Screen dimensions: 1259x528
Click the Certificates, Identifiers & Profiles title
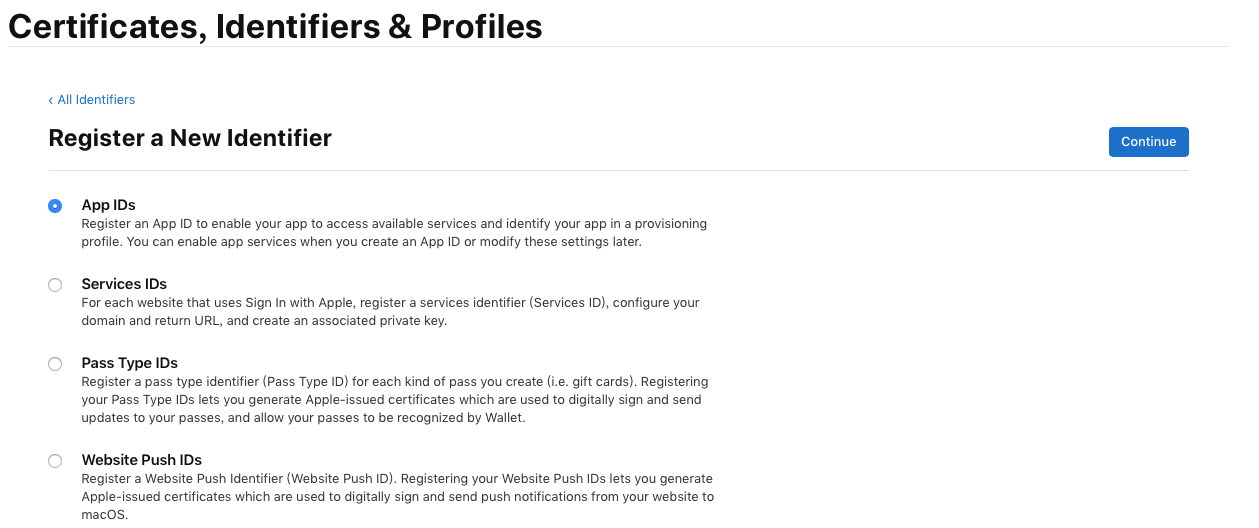coord(275,25)
